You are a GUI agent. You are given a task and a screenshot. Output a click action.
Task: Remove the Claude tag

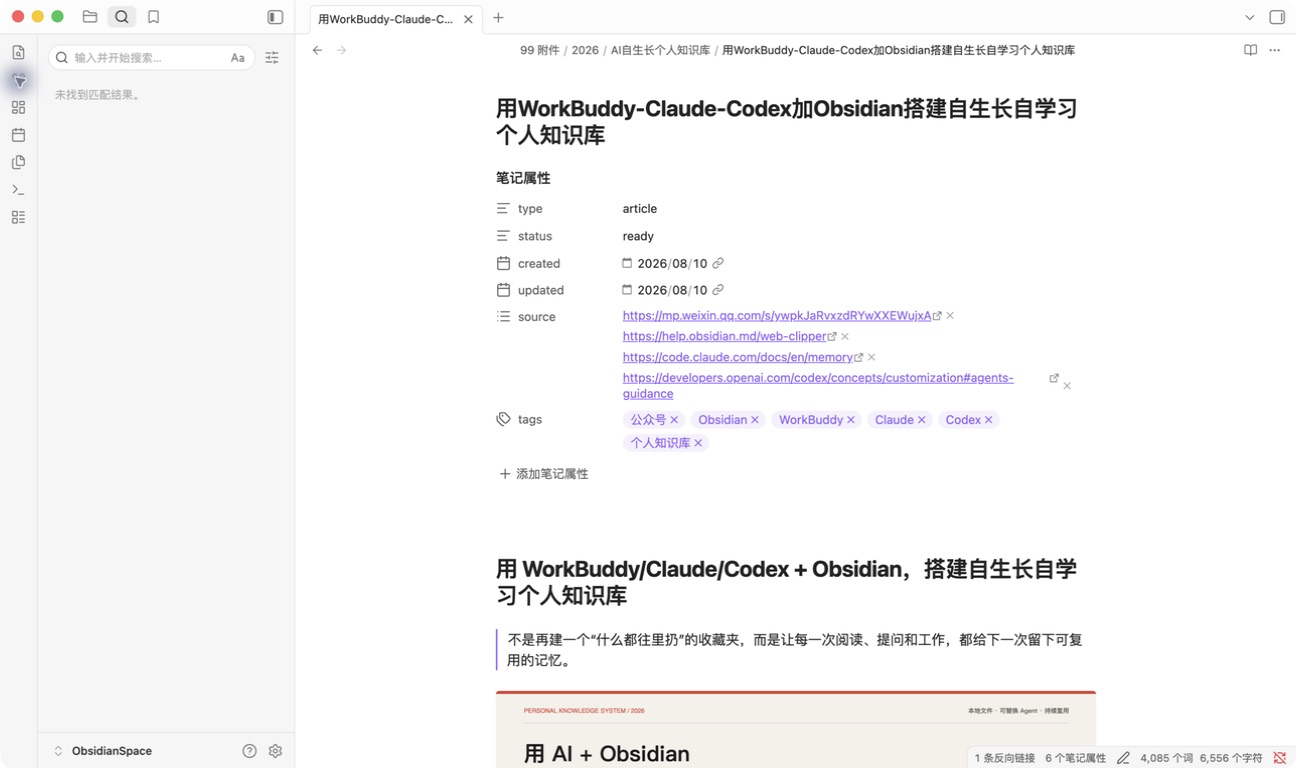coord(922,420)
